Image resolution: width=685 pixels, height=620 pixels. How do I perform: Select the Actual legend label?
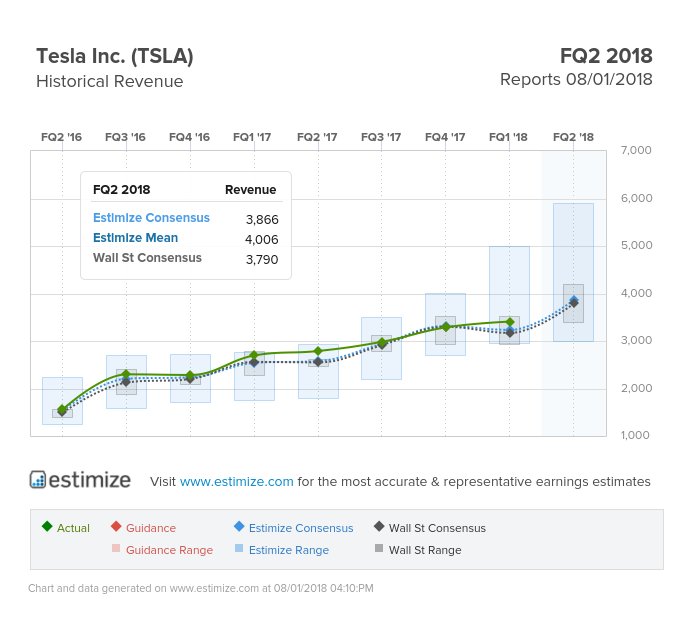pos(73,528)
